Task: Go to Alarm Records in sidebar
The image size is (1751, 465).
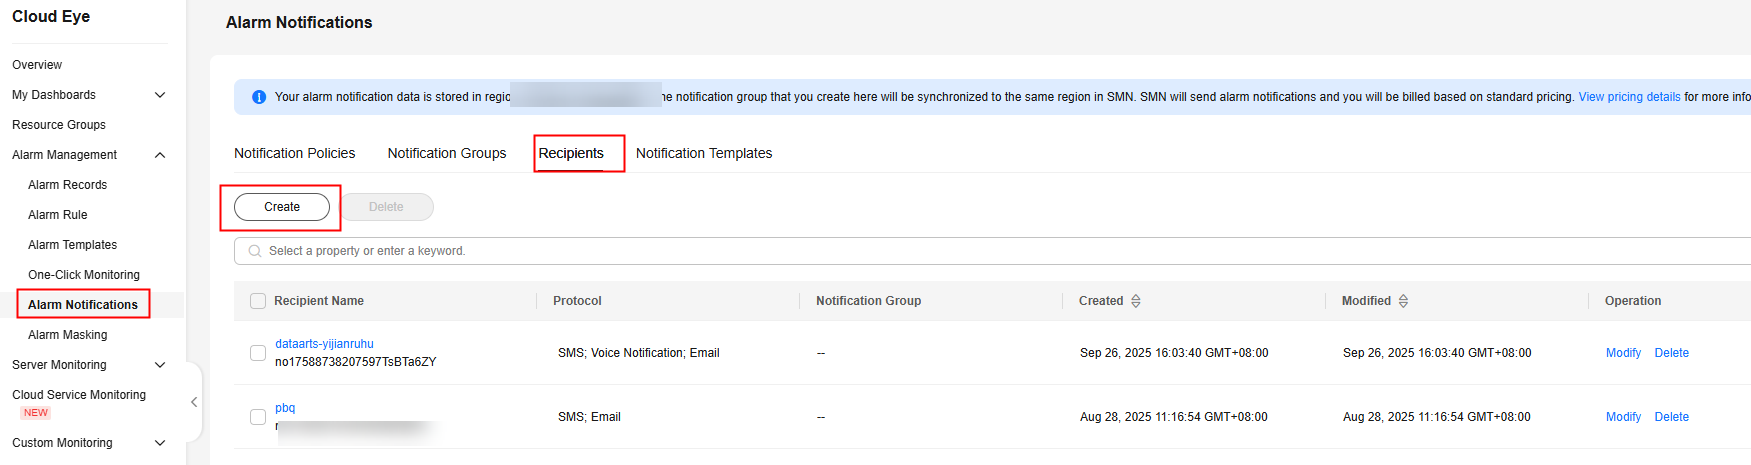Action: (x=67, y=185)
